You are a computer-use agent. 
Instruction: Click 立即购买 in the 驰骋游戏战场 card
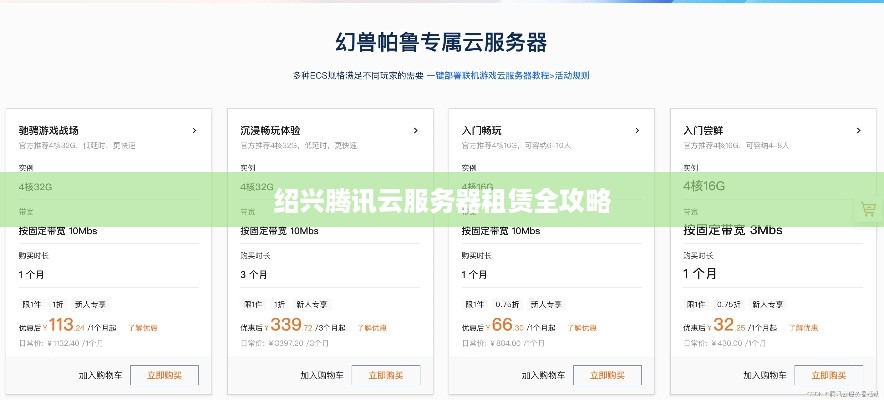[x=165, y=375]
